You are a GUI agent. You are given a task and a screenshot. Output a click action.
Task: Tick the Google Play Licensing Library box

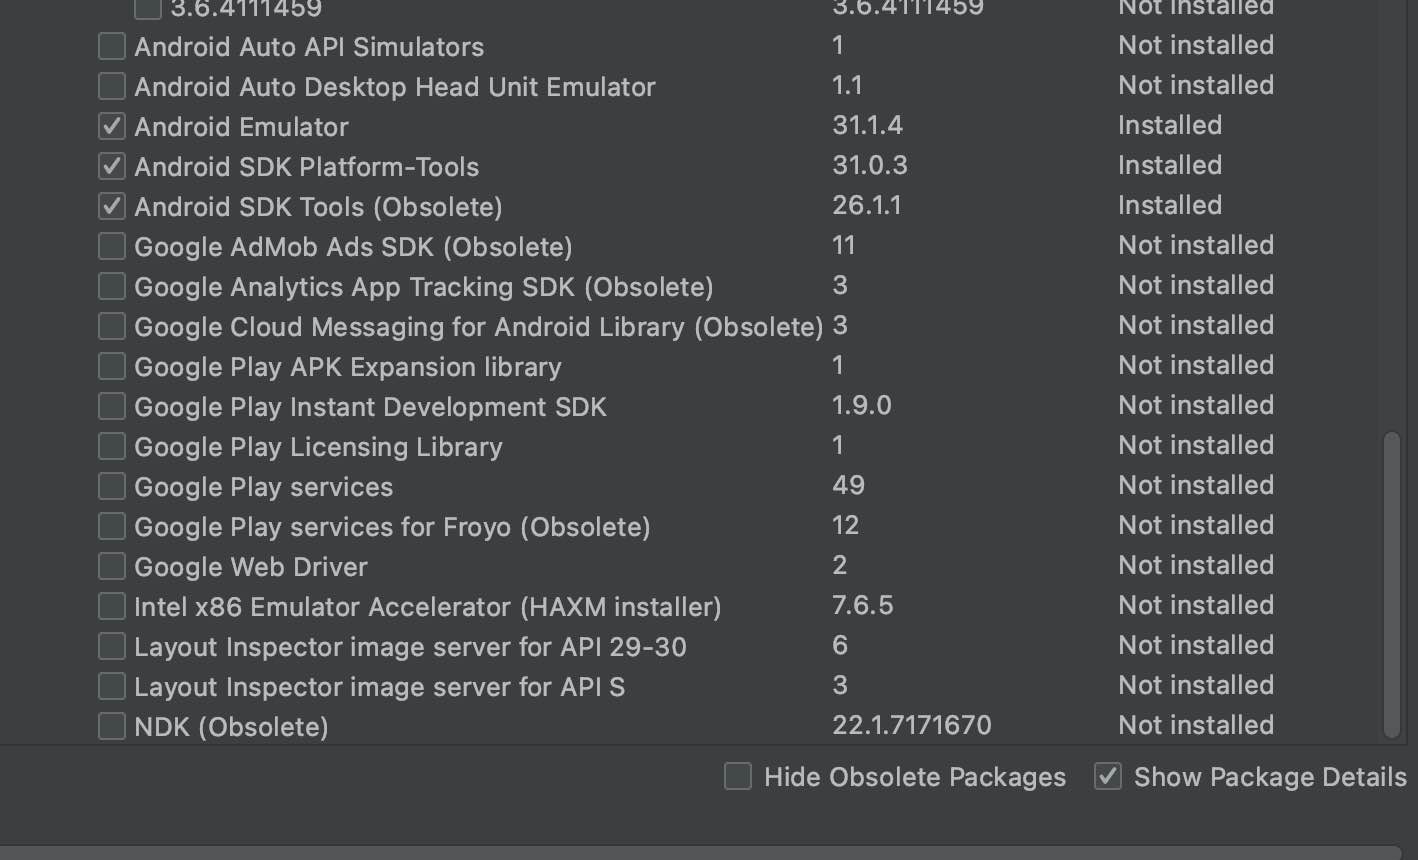[x=112, y=446]
